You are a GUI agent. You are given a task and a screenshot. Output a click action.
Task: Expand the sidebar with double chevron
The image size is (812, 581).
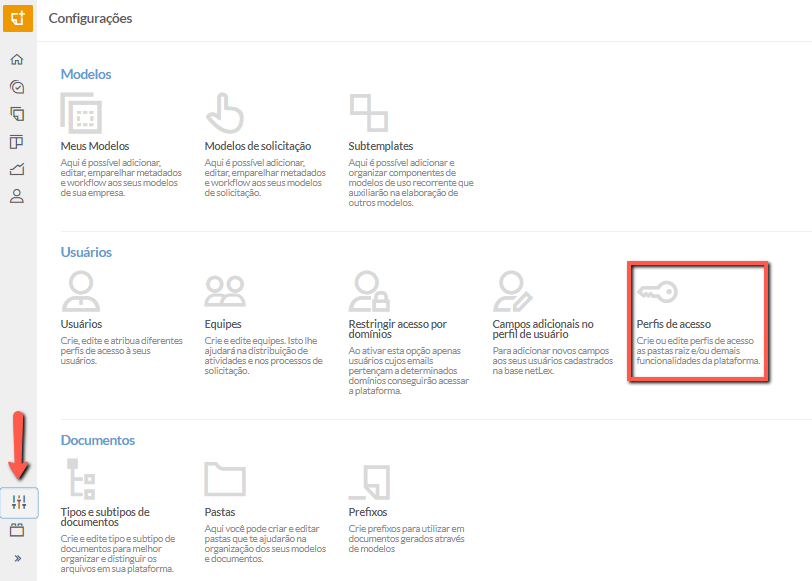[x=18, y=558]
